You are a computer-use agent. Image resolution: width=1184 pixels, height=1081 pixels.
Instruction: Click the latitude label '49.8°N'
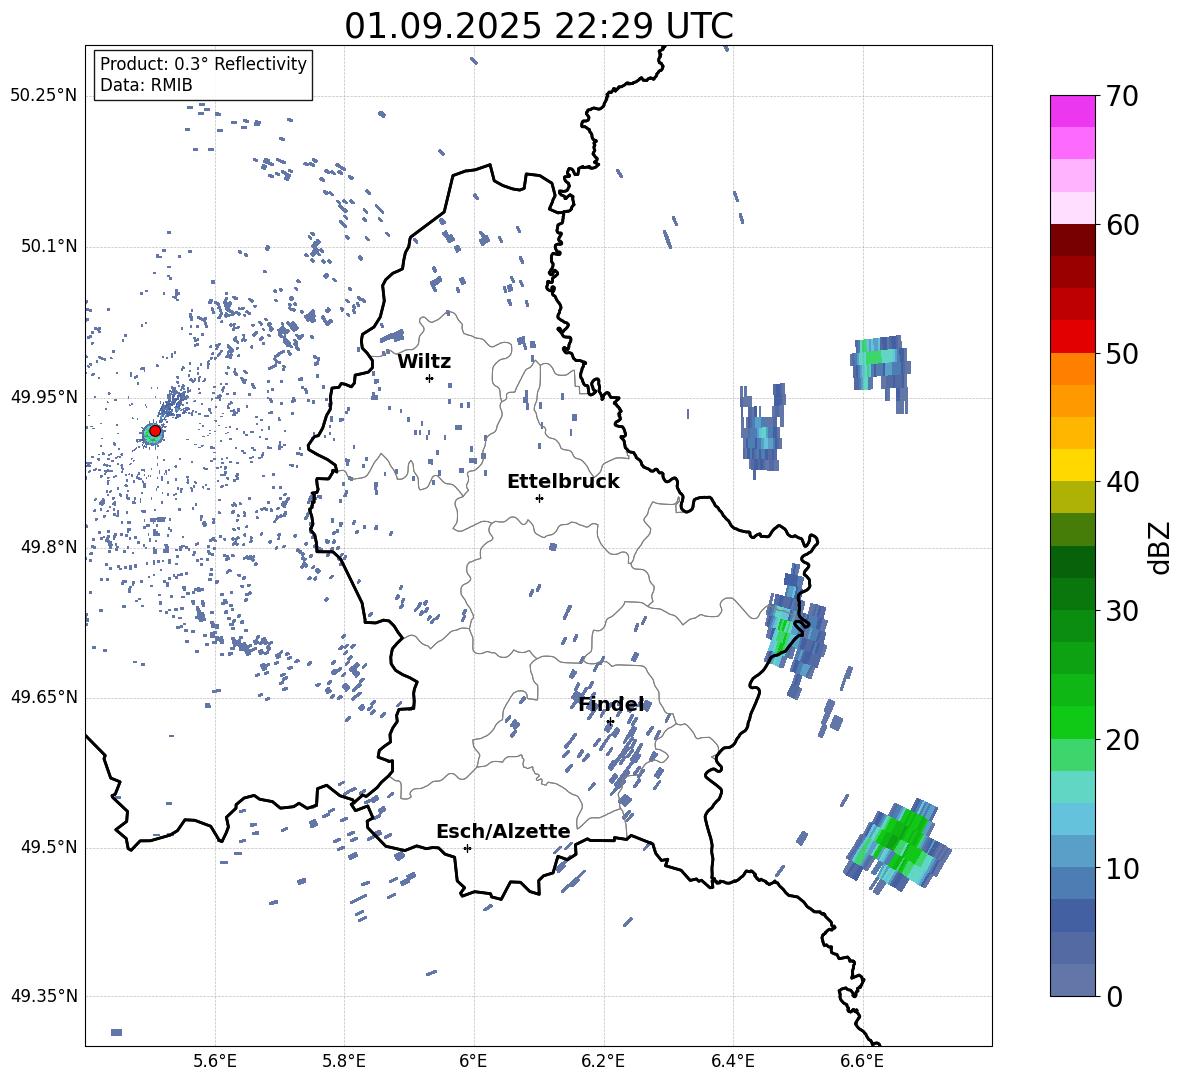tap(49, 547)
